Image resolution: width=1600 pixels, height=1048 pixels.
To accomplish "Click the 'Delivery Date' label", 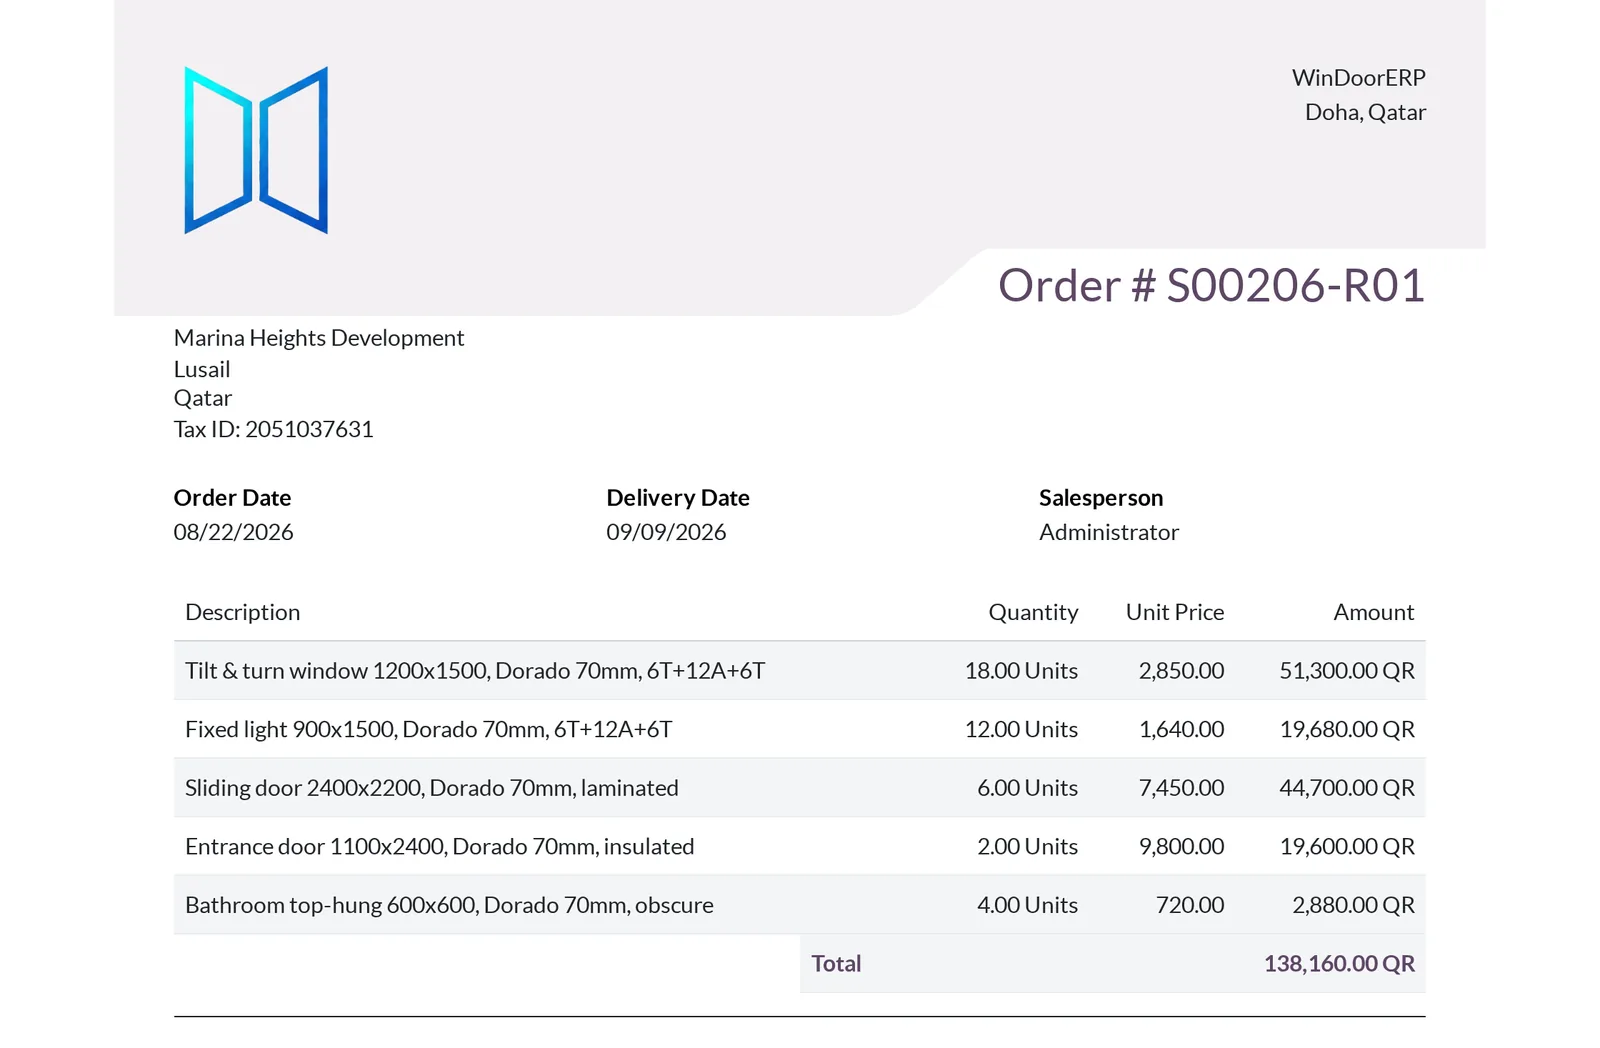I will (678, 498).
